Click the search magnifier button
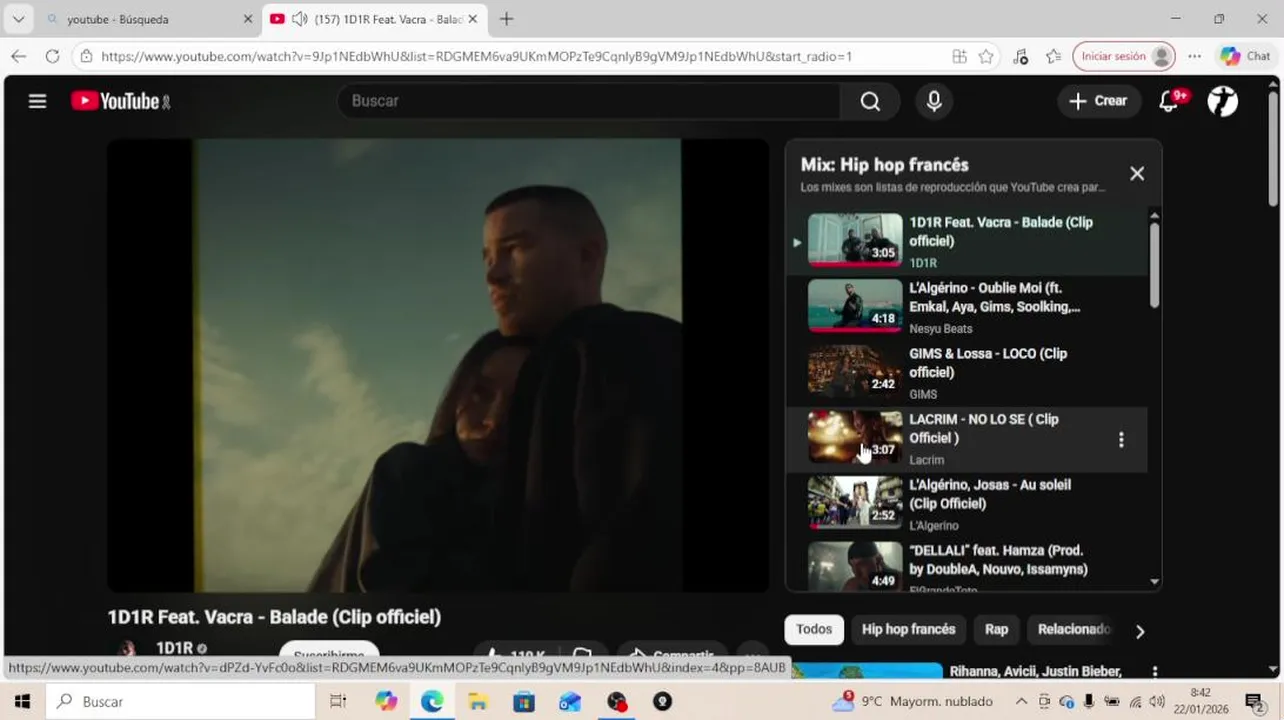The width and height of the screenshot is (1284, 720). coord(870,101)
